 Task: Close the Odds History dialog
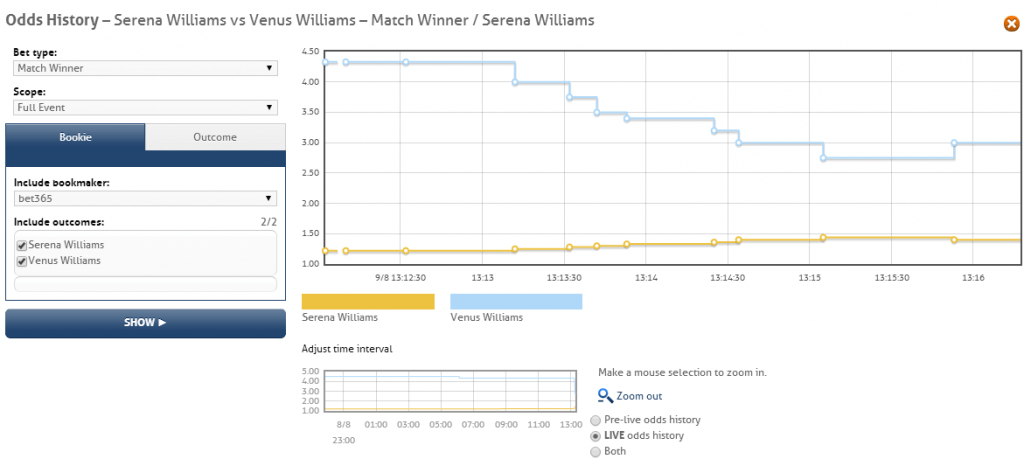tap(1011, 24)
